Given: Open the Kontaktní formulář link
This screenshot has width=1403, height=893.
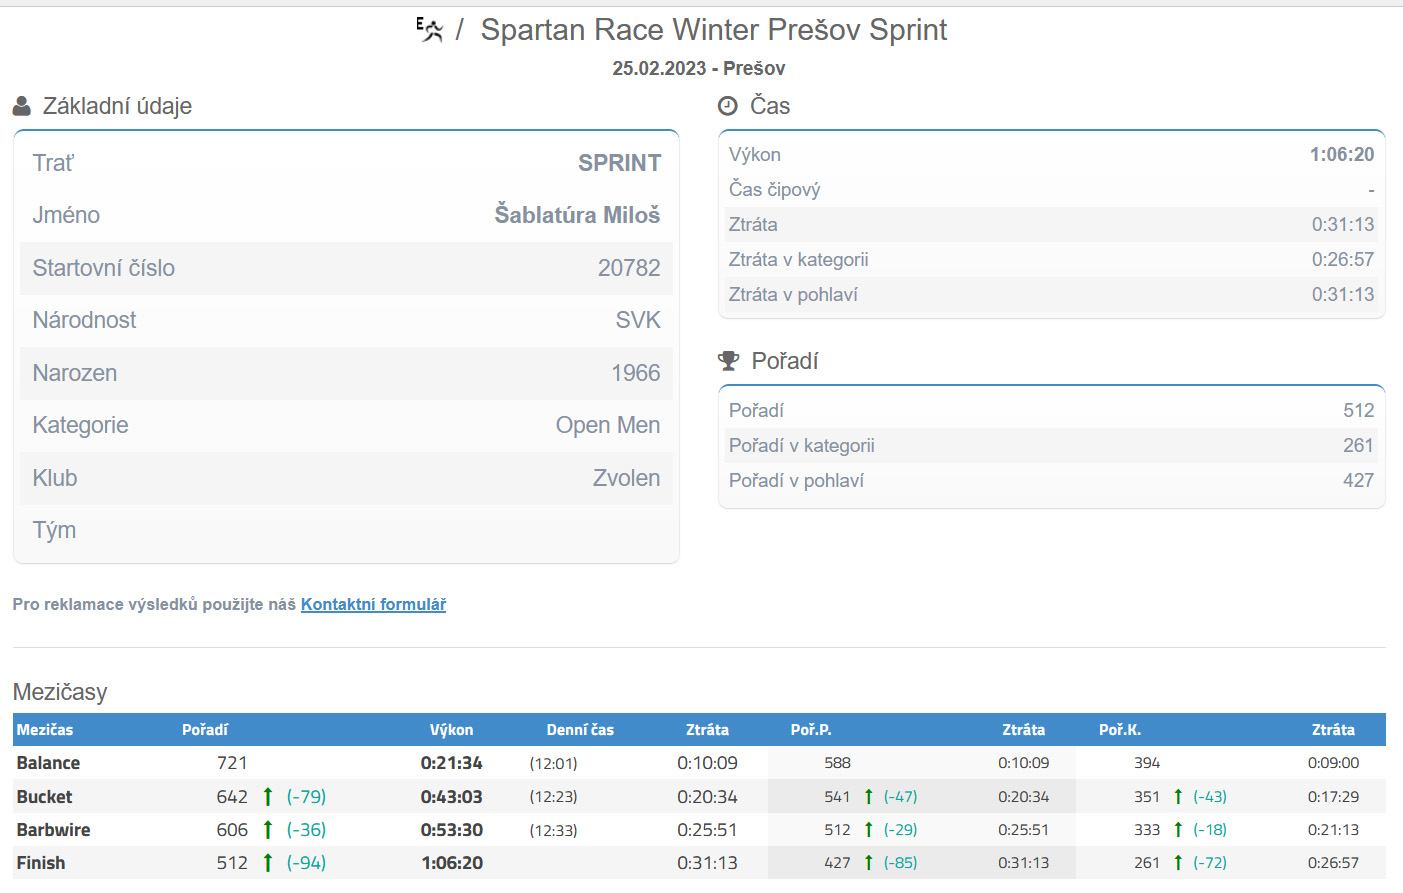Looking at the screenshot, I should (x=373, y=604).
